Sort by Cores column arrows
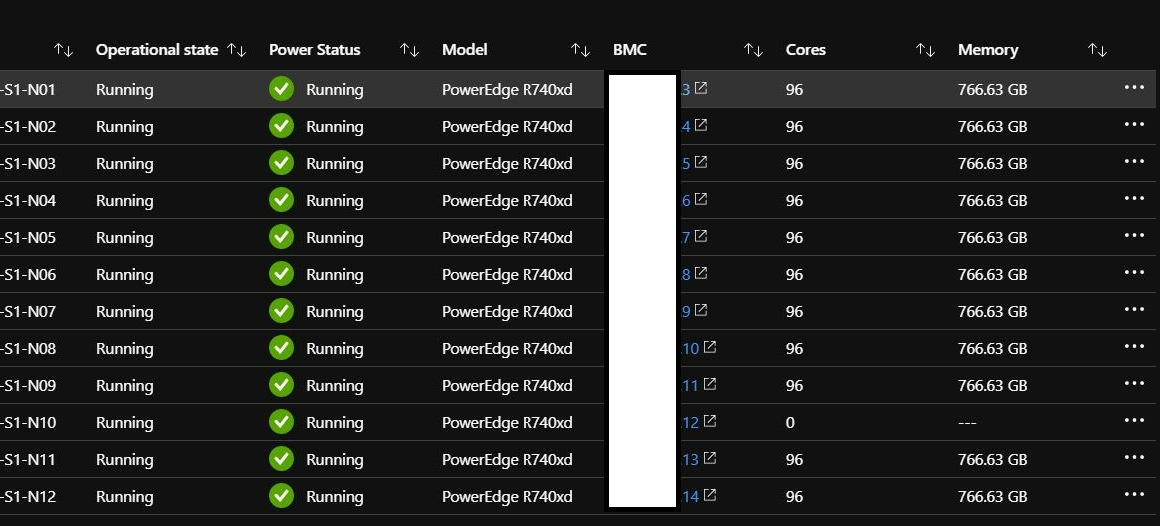 click(x=925, y=50)
